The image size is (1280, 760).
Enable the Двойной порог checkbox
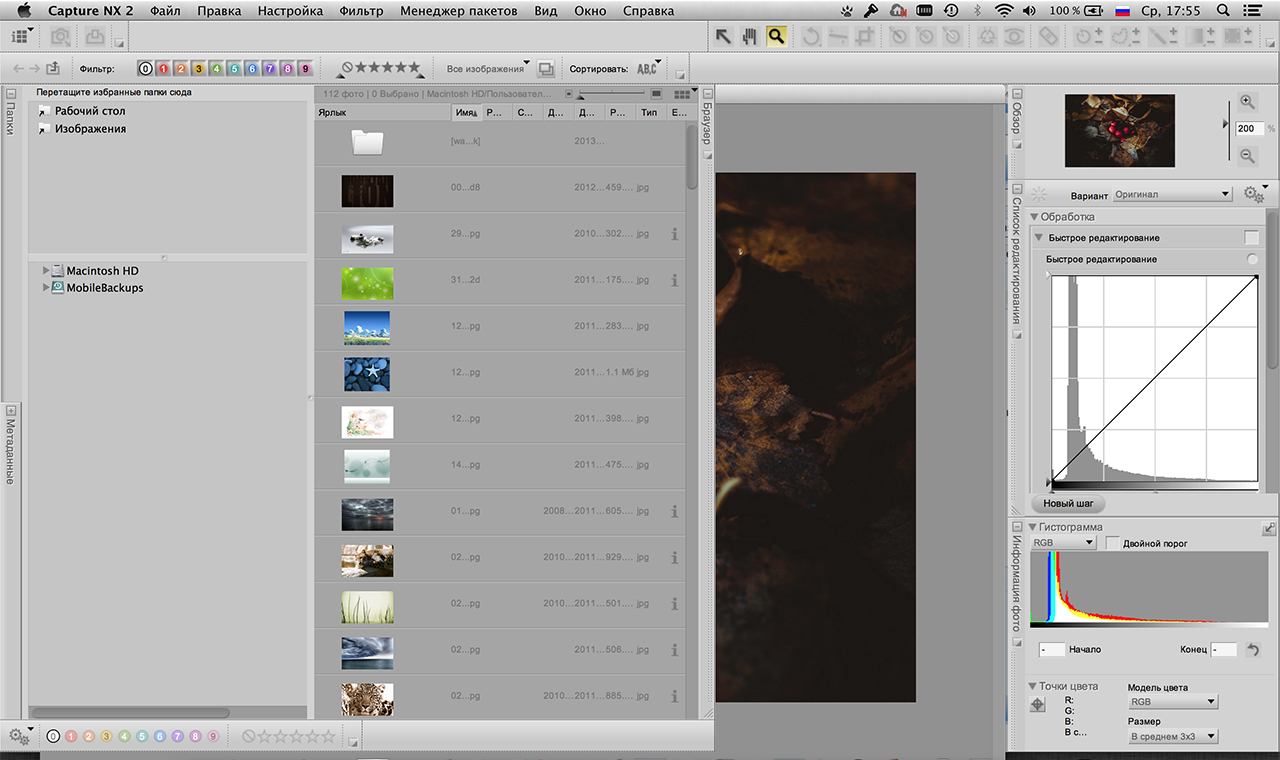(1112, 543)
